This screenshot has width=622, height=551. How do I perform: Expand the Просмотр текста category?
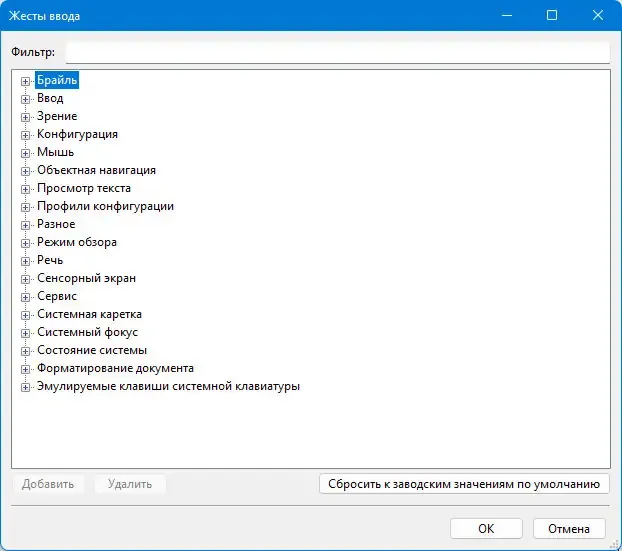(25, 189)
